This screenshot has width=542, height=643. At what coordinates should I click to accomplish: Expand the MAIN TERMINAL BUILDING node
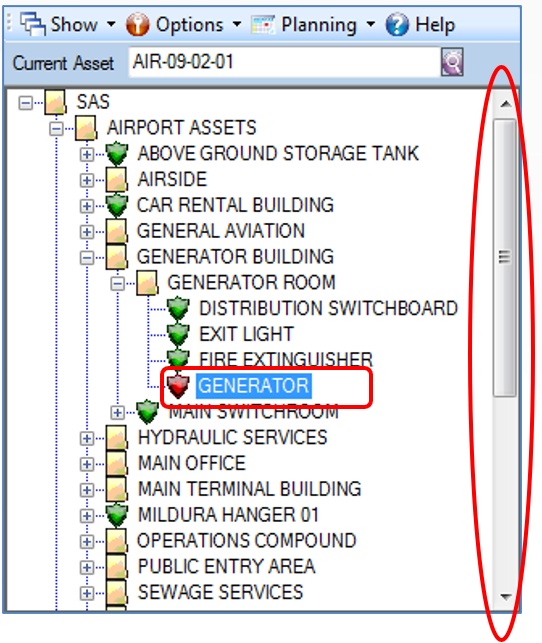coord(87,490)
